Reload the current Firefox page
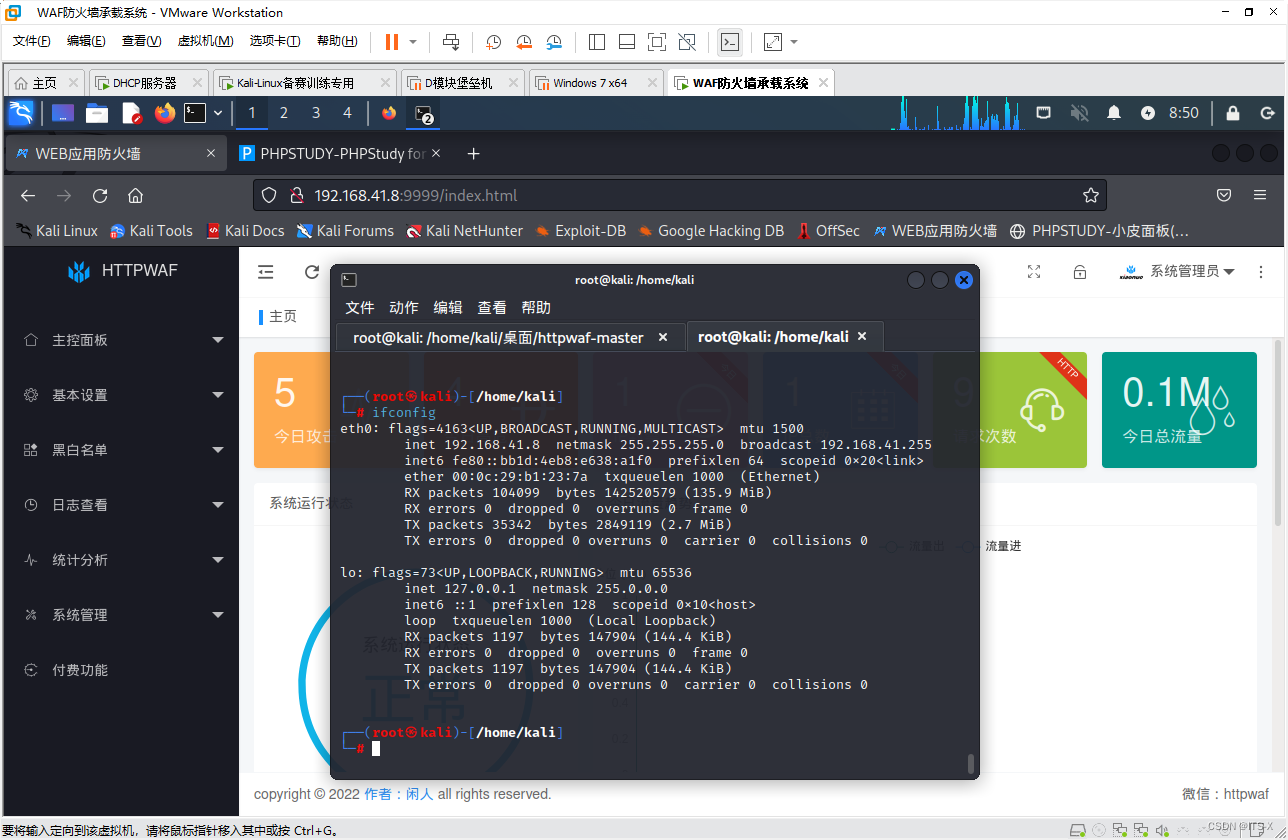 [x=100, y=195]
